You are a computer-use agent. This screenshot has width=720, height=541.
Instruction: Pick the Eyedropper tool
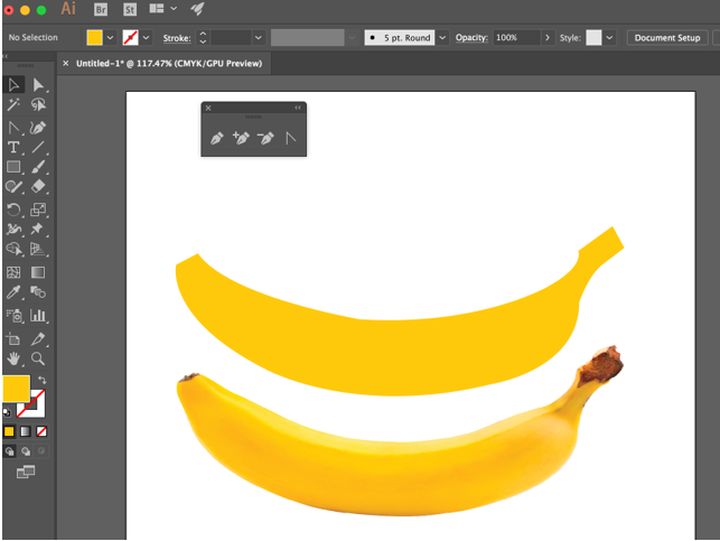tap(14, 292)
